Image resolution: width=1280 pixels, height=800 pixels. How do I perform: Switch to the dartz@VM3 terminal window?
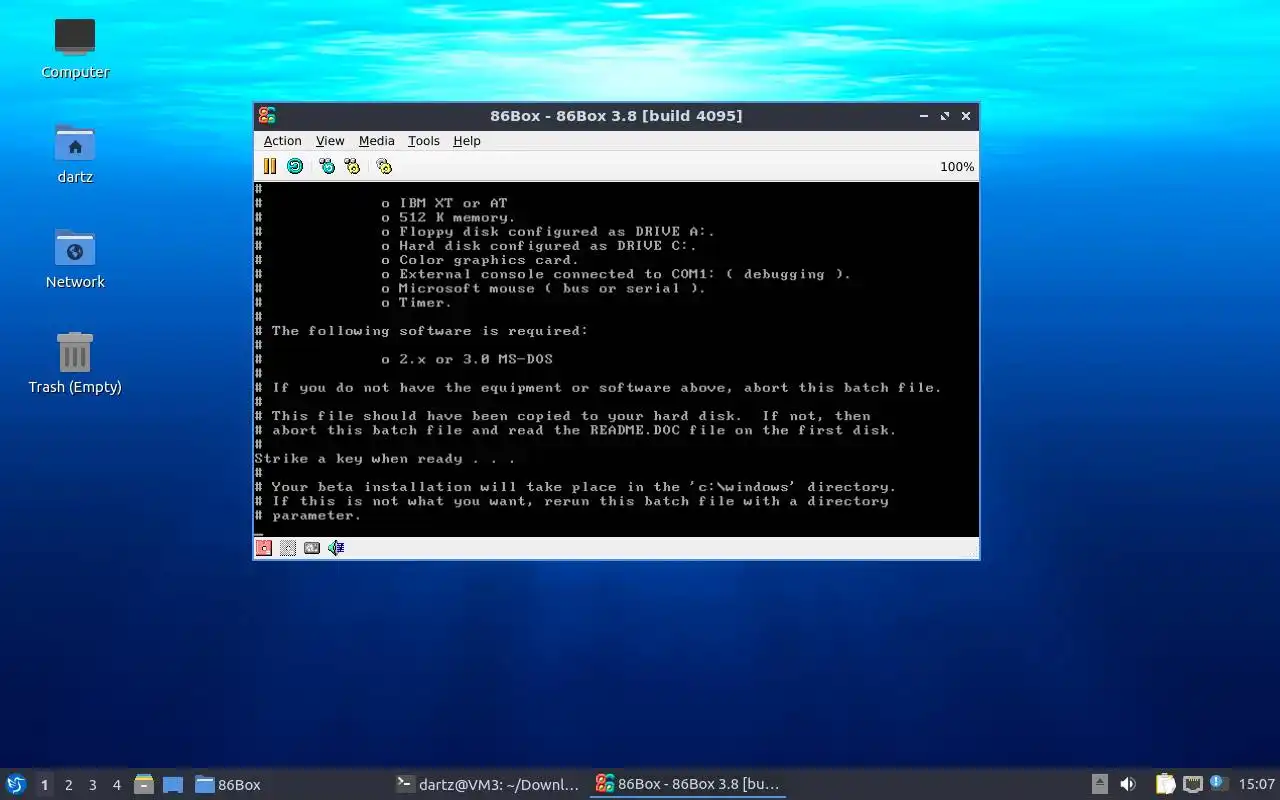(x=488, y=784)
